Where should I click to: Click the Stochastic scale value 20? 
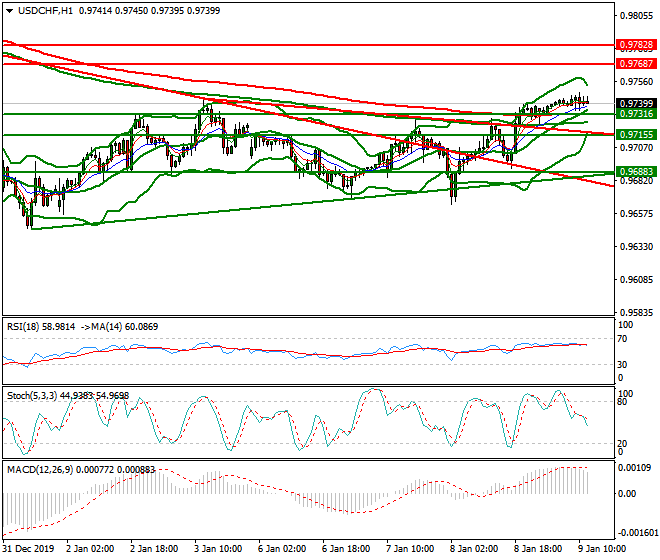[623, 443]
